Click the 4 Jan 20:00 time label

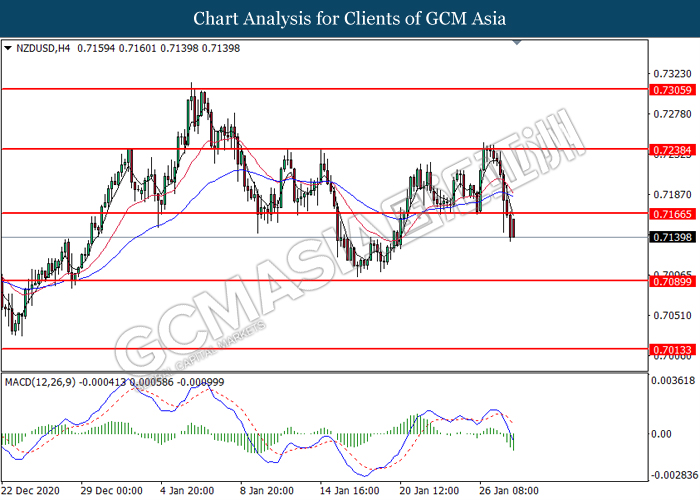(x=187, y=491)
